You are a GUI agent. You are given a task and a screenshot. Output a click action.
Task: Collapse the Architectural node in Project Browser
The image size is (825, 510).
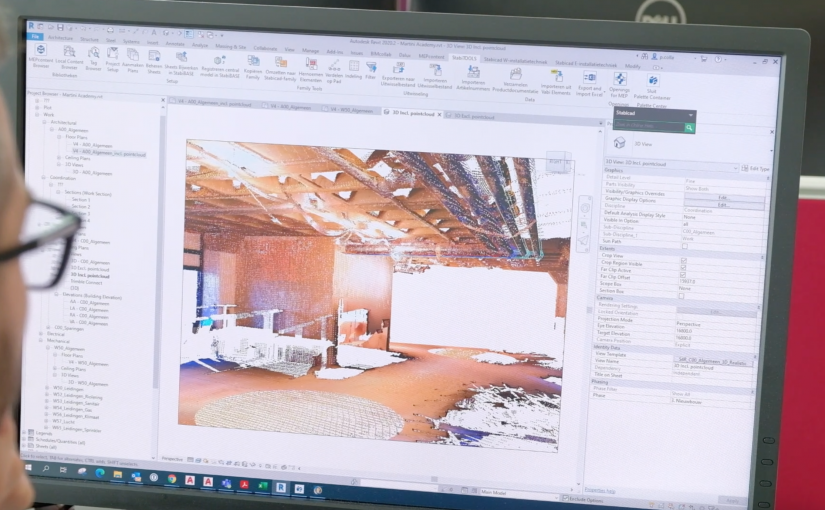tap(44, 122)
